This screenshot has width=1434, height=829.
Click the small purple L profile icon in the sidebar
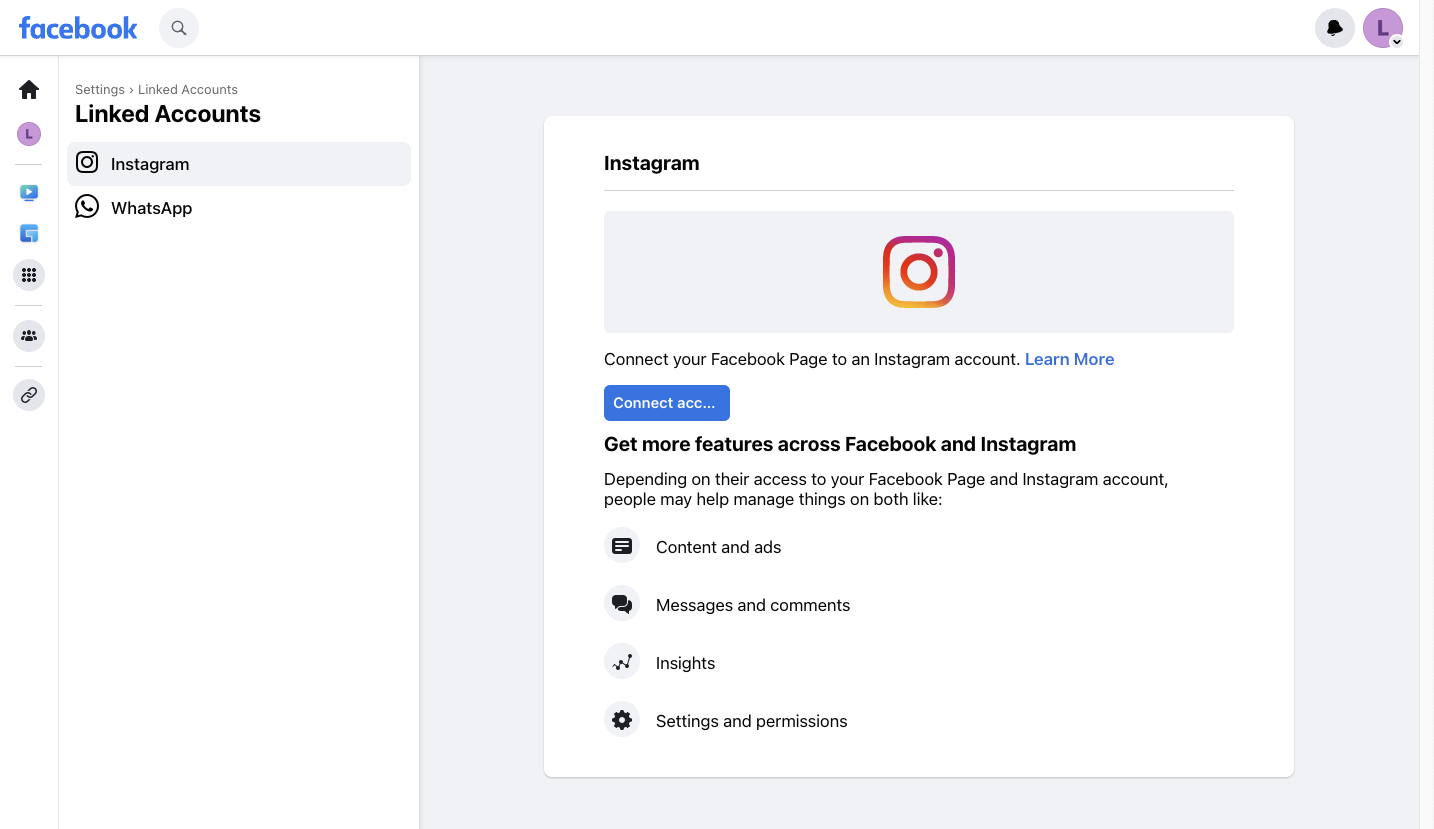pyautogui.click(x=29, y=133)
